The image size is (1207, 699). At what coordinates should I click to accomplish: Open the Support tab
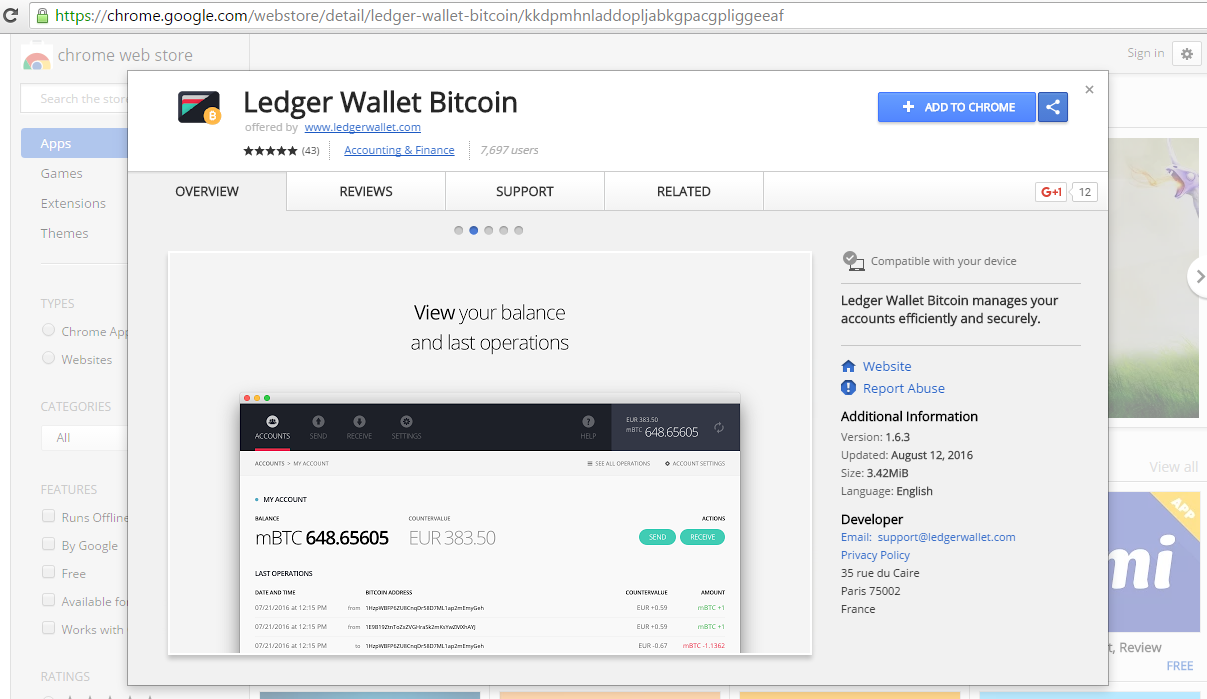tap(525, 191)
